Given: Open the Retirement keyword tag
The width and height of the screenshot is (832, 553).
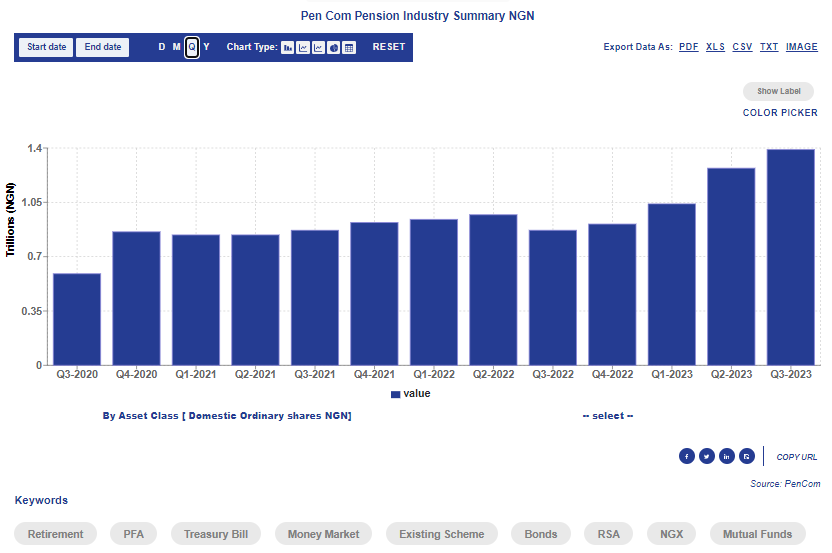Looking at the screenshot, I should pyautogui.click(x=55, y=534).
